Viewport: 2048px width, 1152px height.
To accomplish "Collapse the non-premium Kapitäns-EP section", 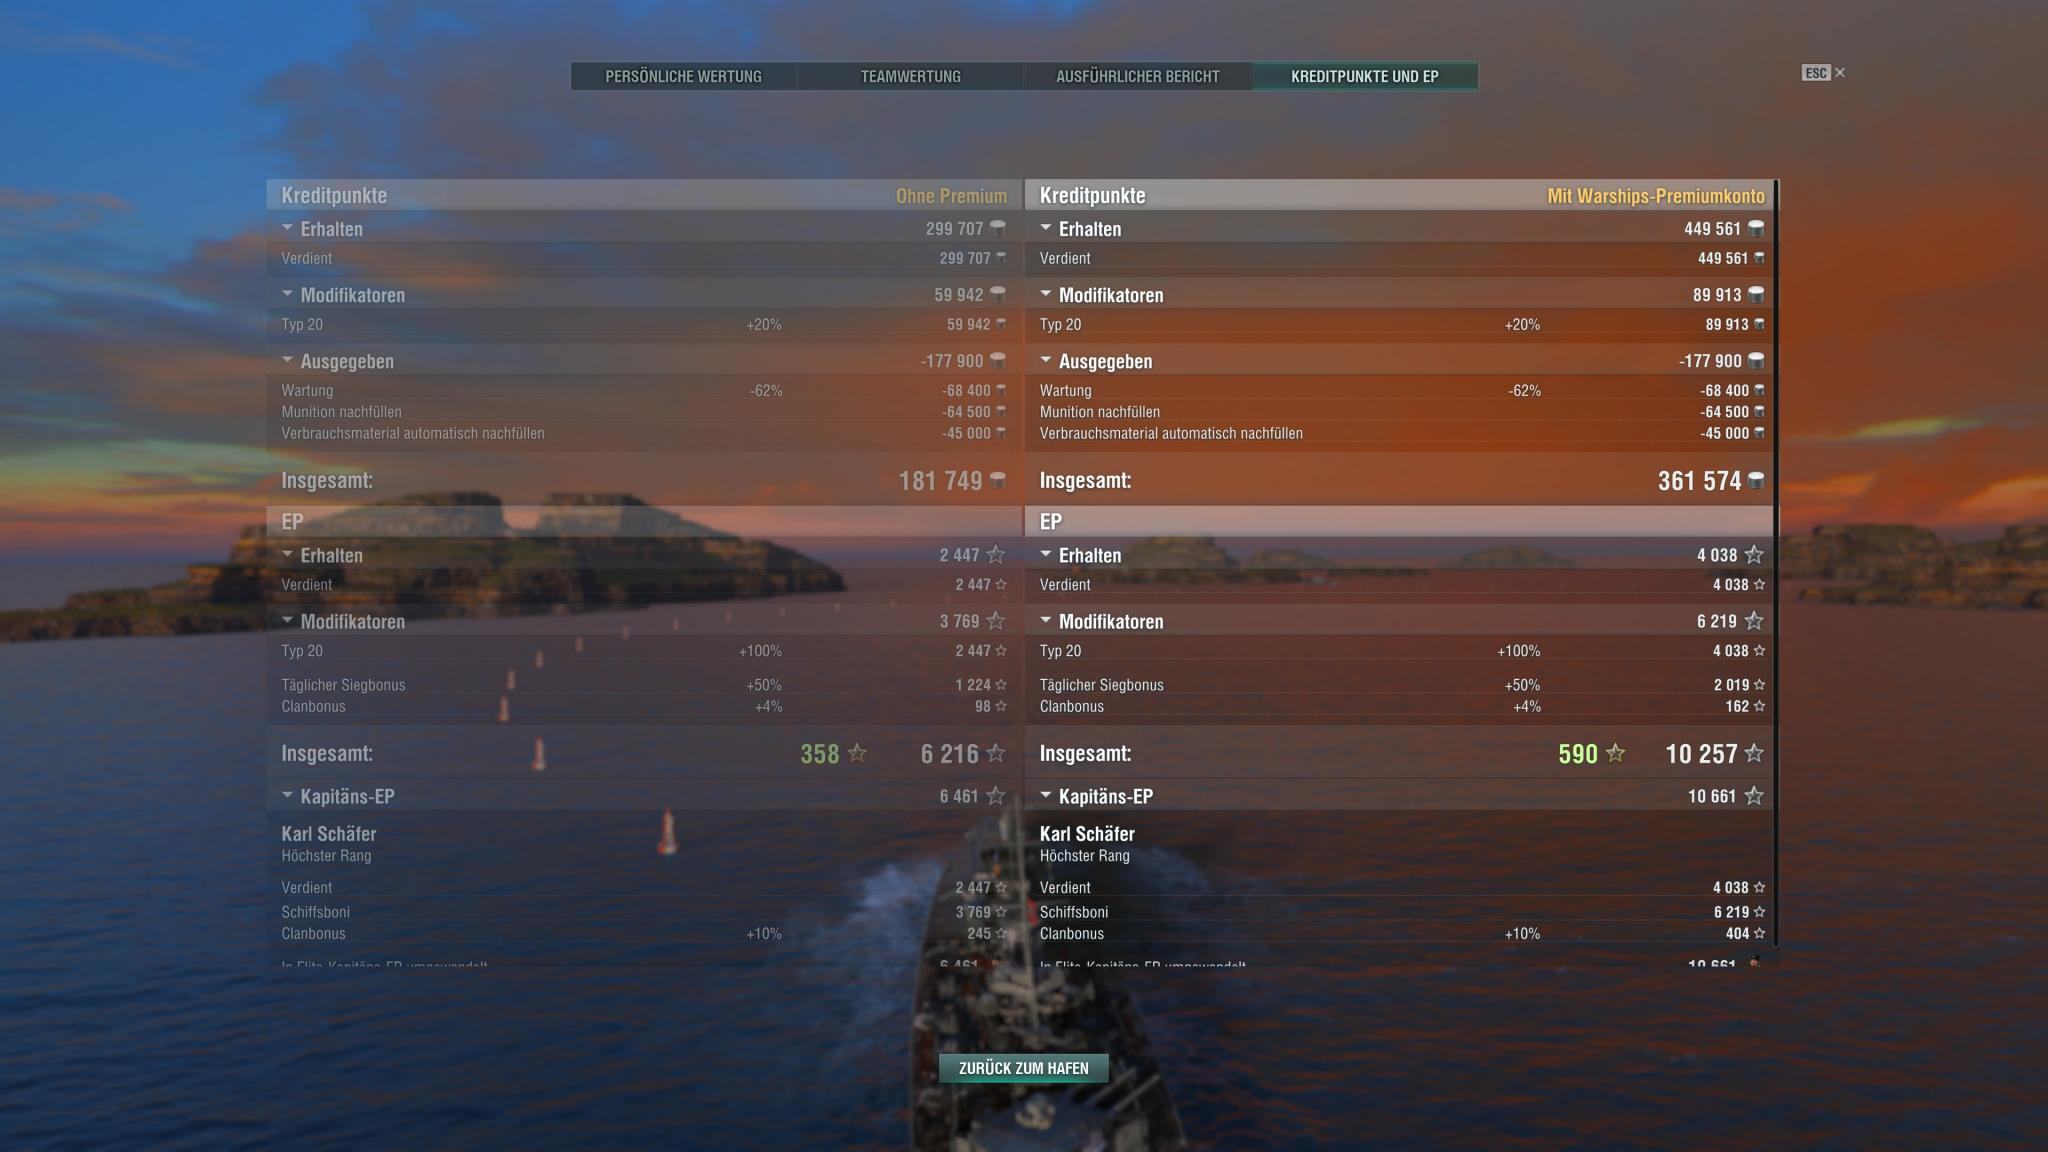I will pos(287,795).
